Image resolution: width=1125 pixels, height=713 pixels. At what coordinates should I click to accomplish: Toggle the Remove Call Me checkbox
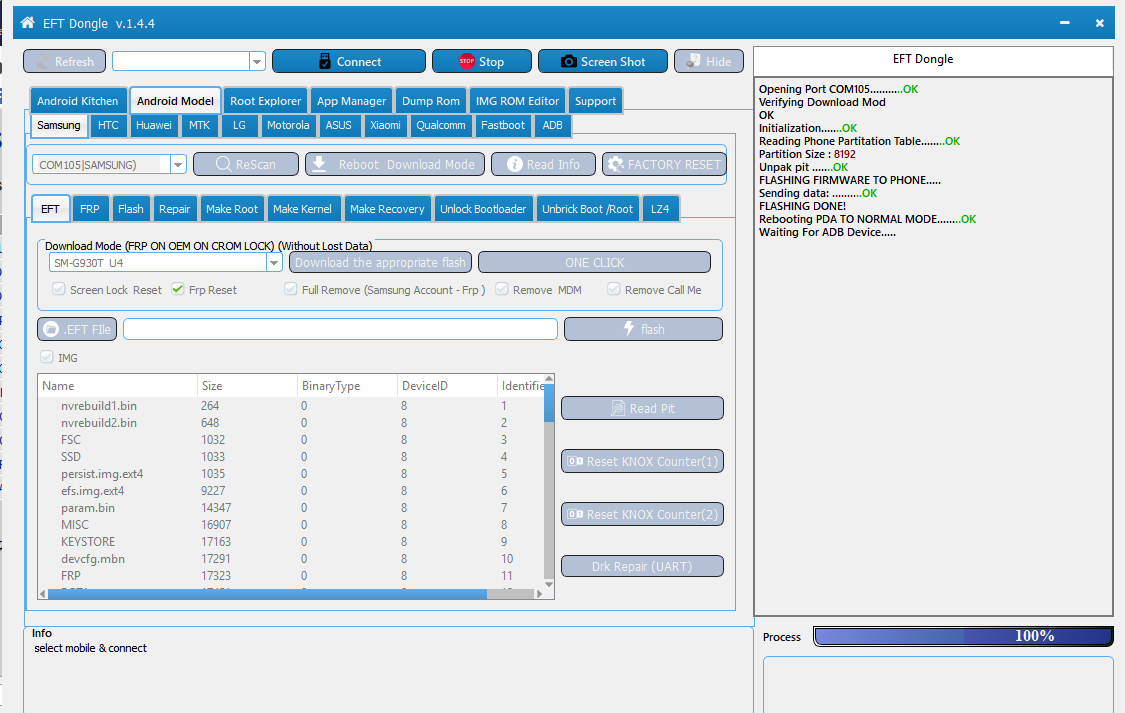[613, 289]
